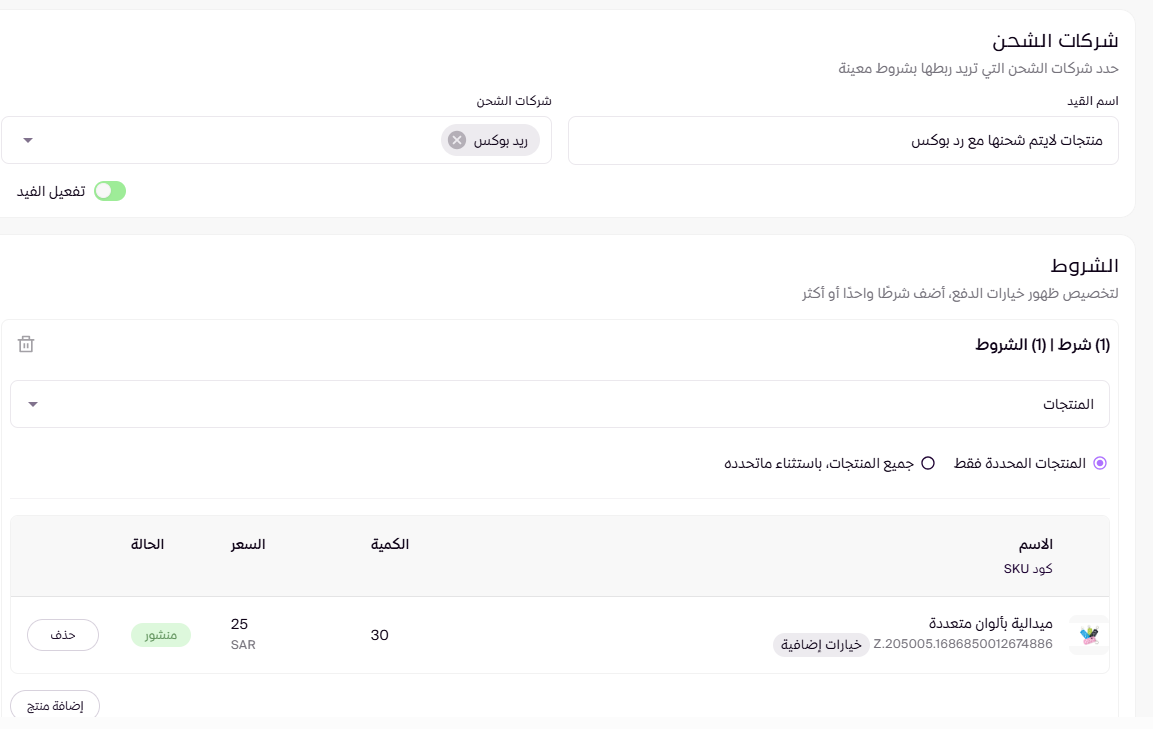Click the حذف button for the product
This screenshot has width=1153, height=729.
63,635
